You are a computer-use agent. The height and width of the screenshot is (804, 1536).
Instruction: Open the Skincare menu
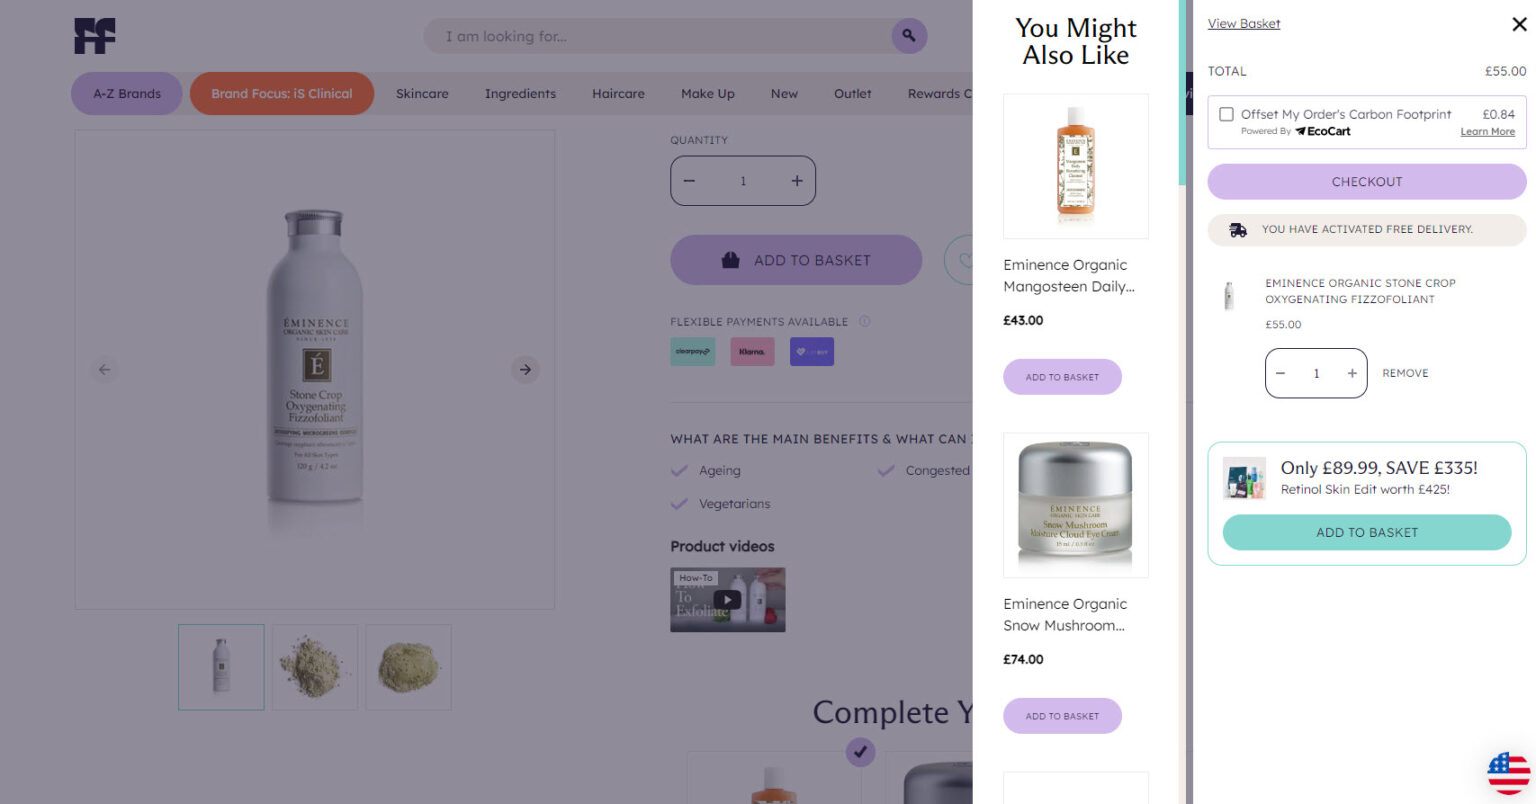[x=422, y=94]
